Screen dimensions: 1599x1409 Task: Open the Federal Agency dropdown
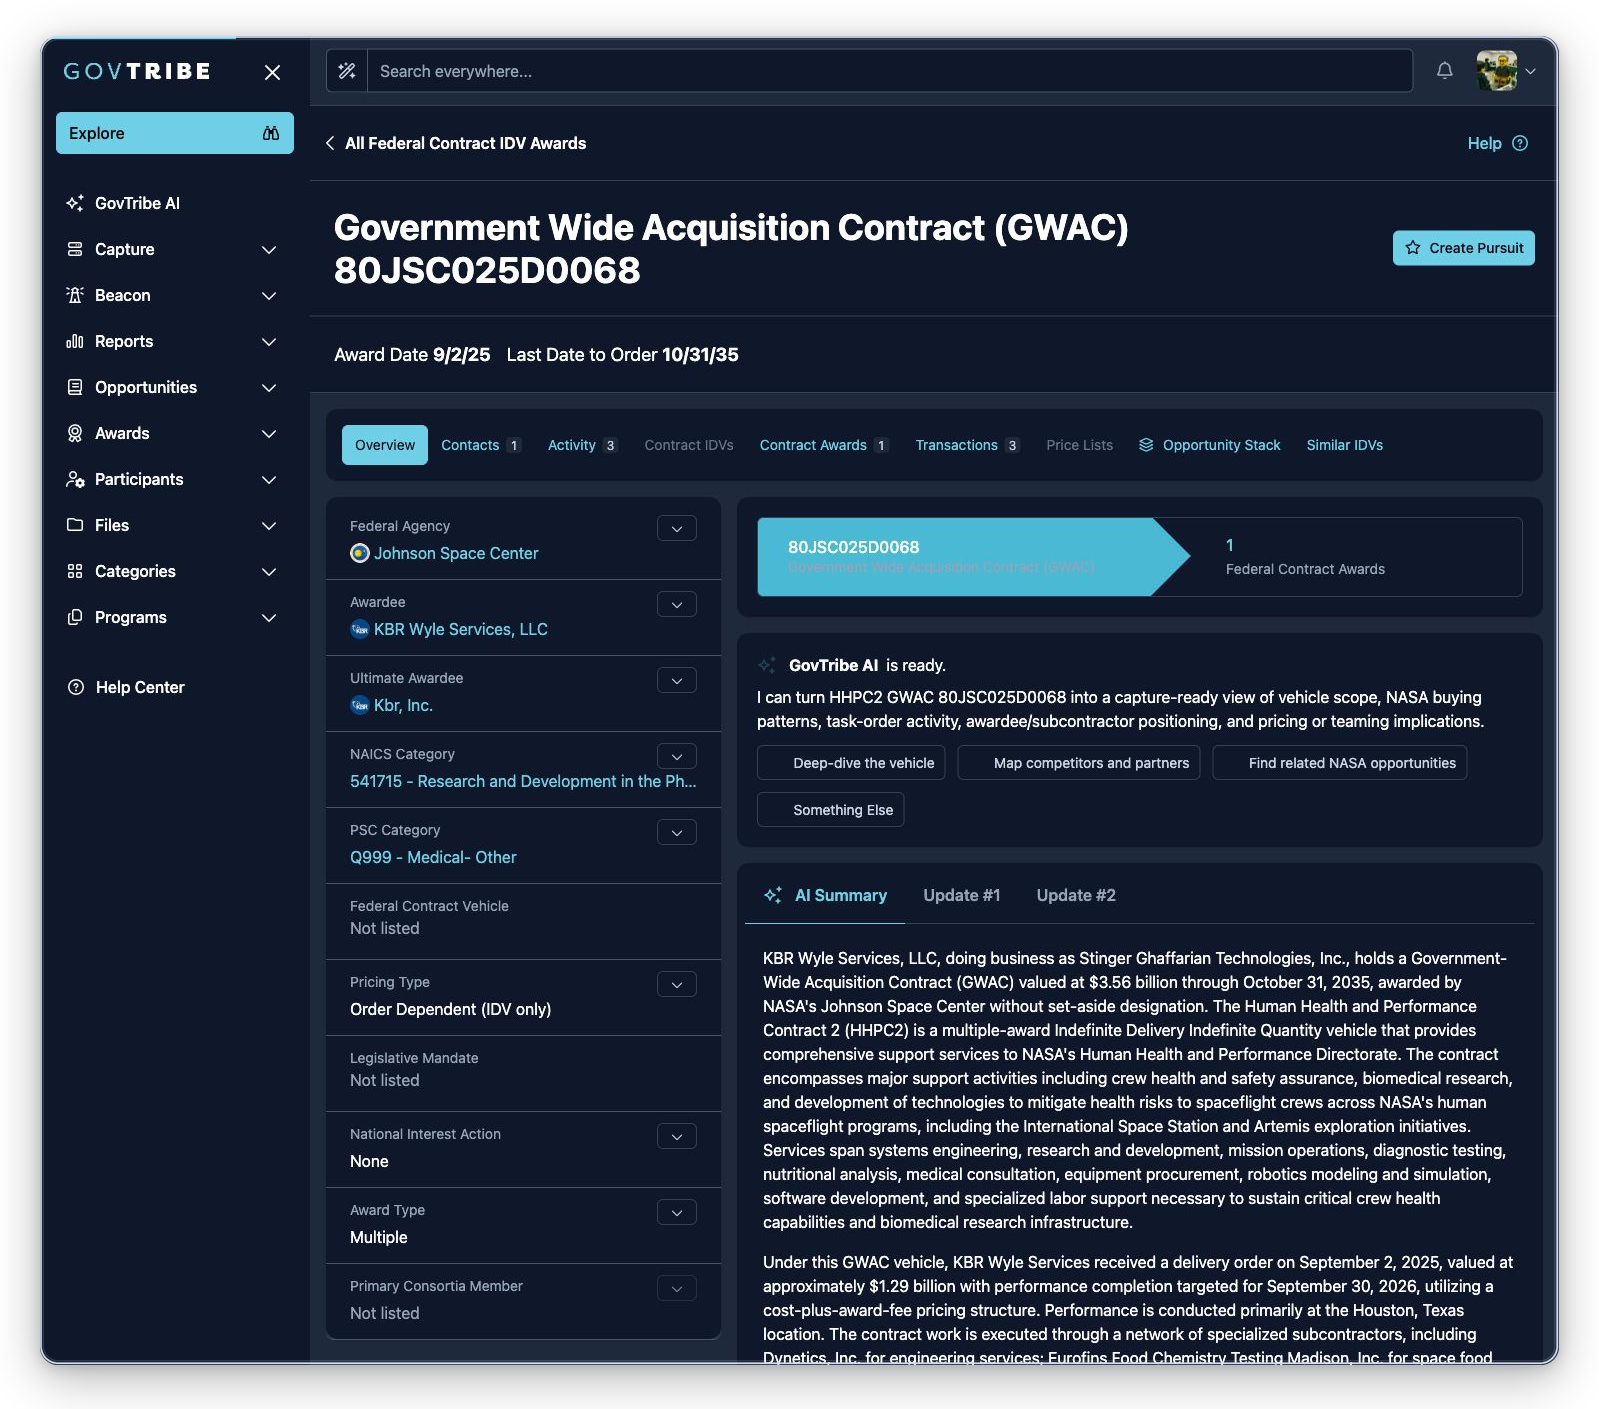pos(677,528)
